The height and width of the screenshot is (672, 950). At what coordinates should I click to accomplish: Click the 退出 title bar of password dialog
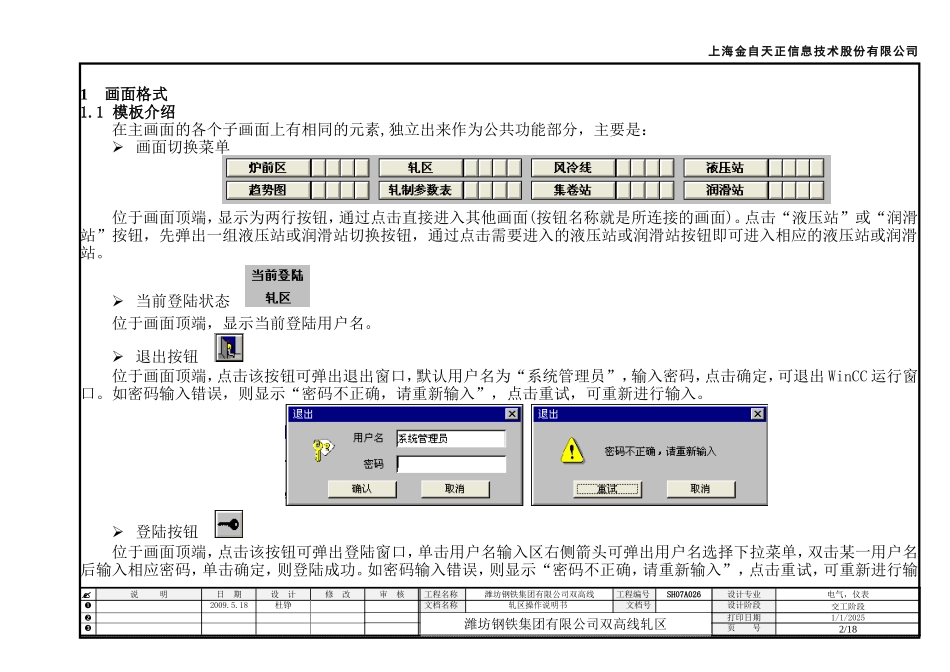[405, 414]
